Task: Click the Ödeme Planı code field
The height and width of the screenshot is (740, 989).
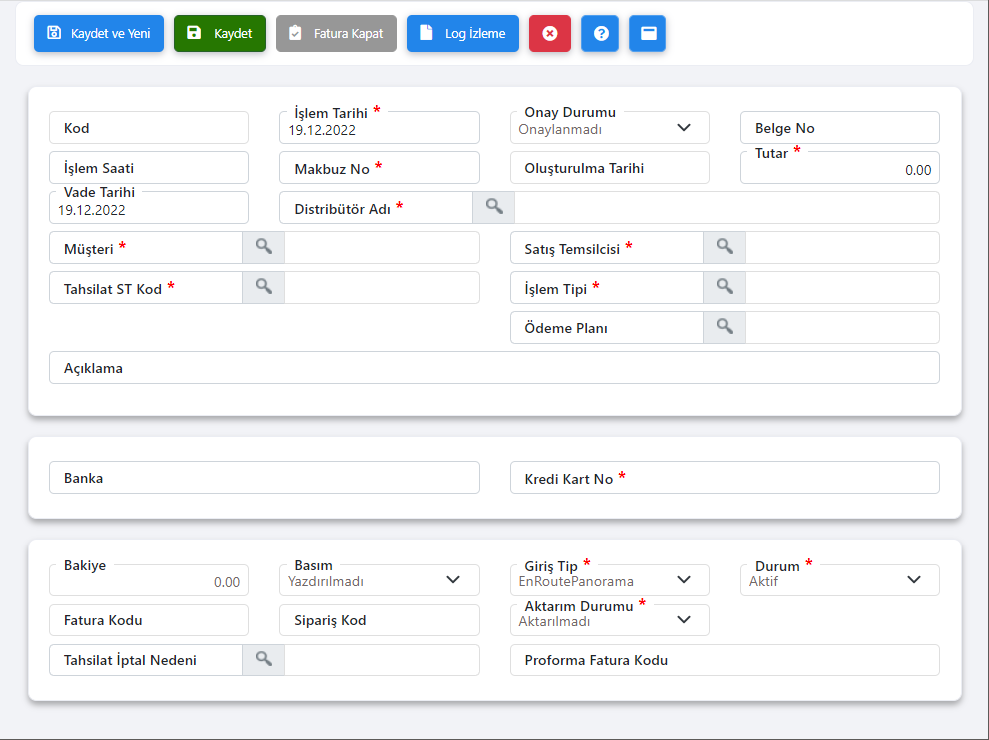Action: pyautogui.click(x=607, y=327)
